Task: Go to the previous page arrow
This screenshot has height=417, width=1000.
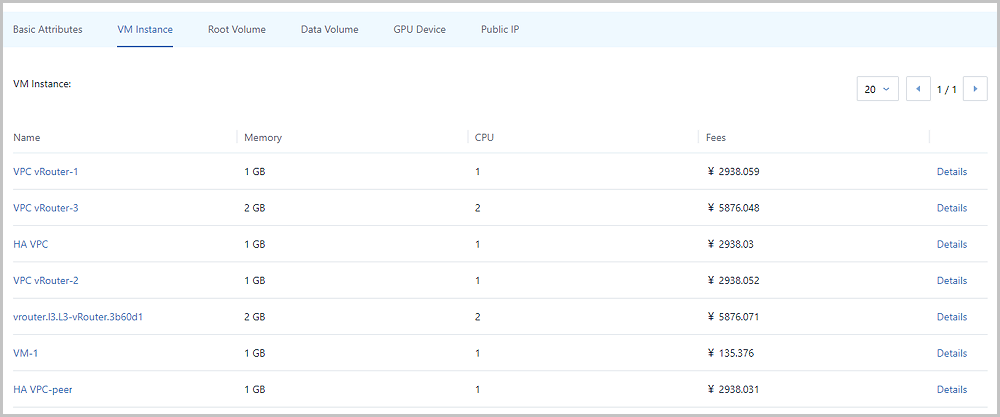Action: point(918,89)
